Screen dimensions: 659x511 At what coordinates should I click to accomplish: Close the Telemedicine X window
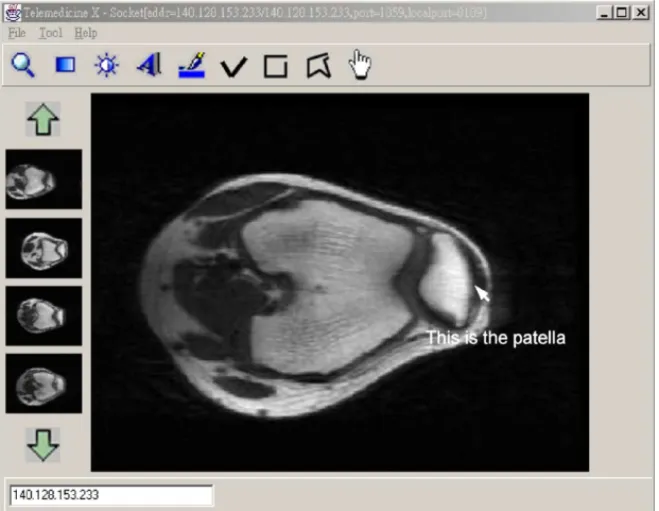(641, 13)
